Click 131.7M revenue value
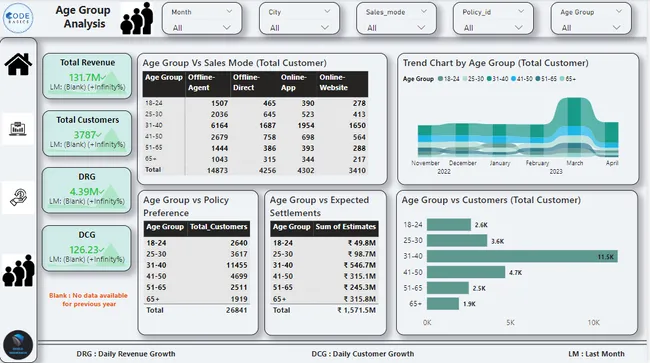Viewport: 650px width, 363px height. (x=85, y=77)
